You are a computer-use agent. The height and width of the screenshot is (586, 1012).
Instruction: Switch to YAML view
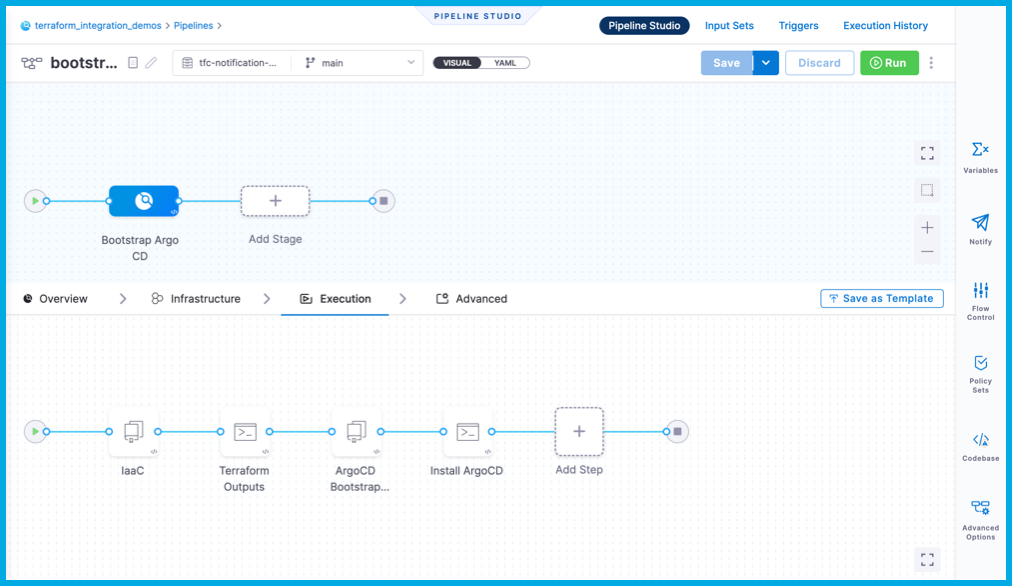[505, 63]
